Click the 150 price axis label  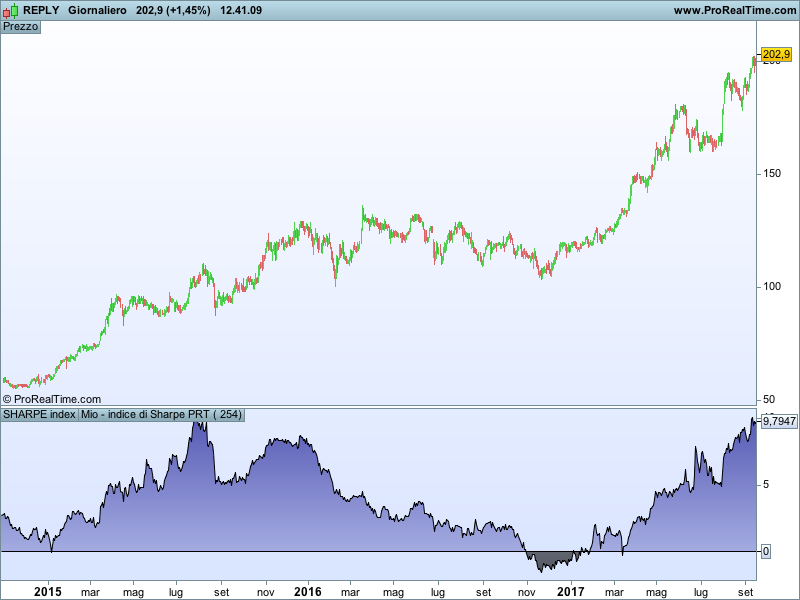pos(772,173)
